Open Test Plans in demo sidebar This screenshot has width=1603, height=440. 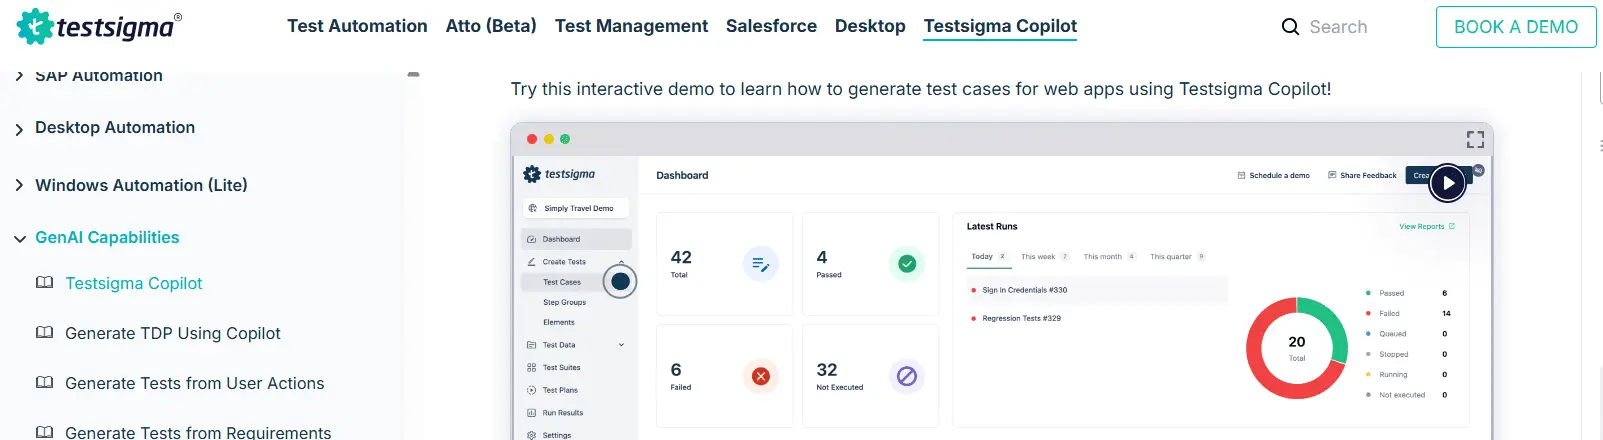tap(560, 390)
